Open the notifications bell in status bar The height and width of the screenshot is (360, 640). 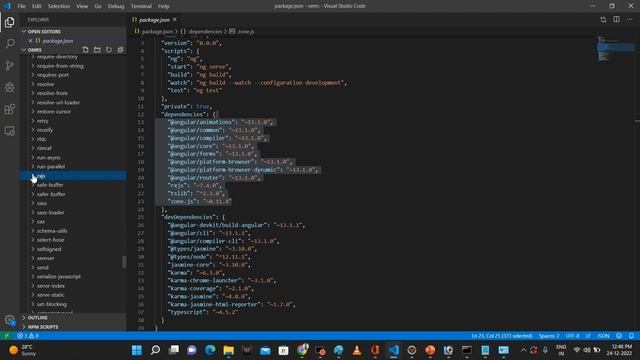[631, 336]
